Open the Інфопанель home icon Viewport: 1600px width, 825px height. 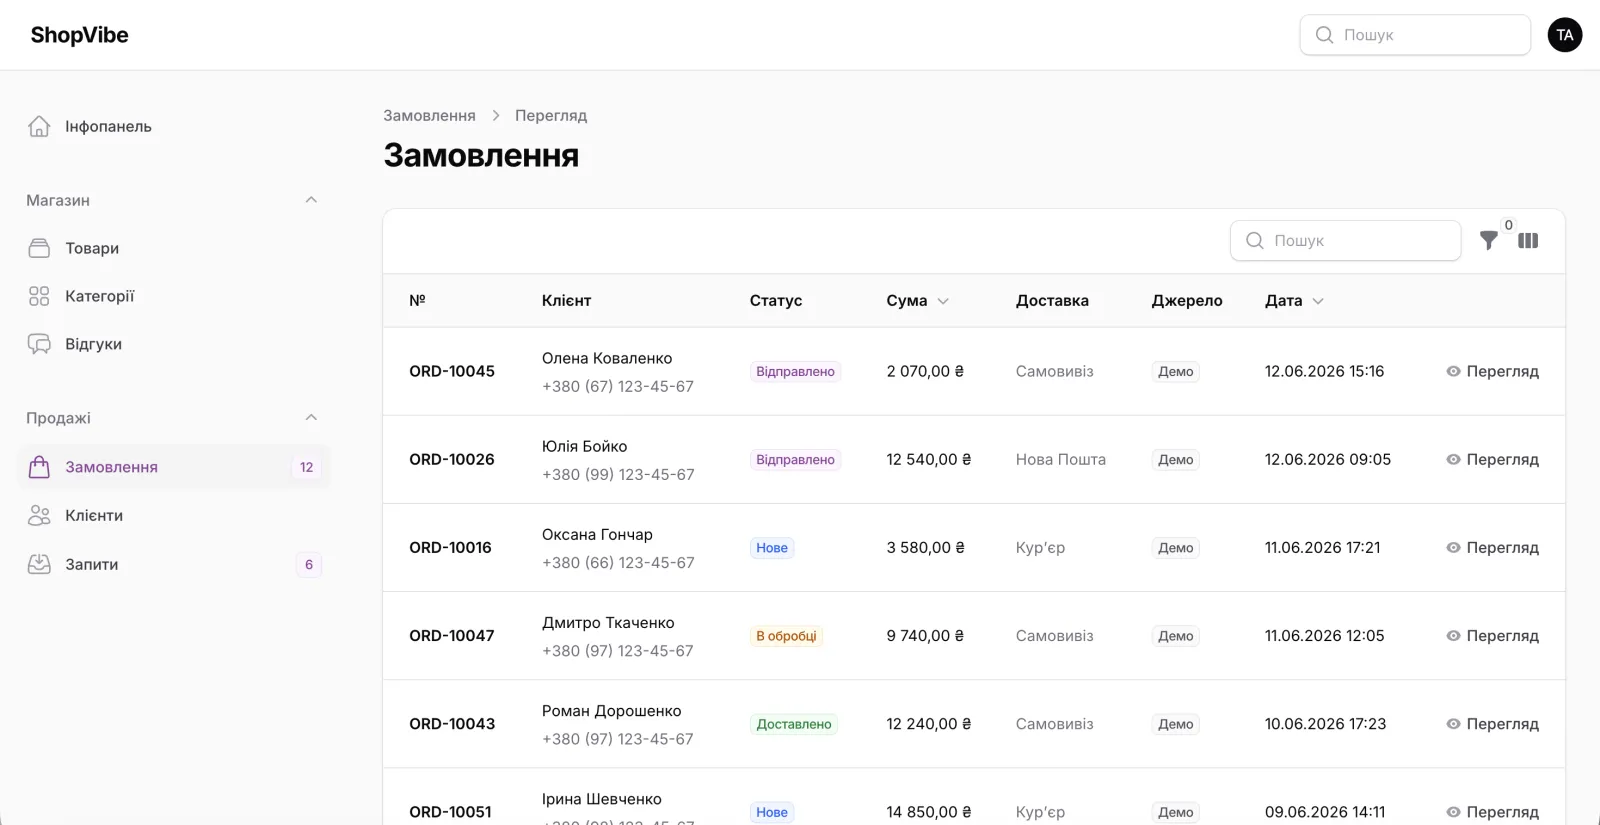point(39,126)
